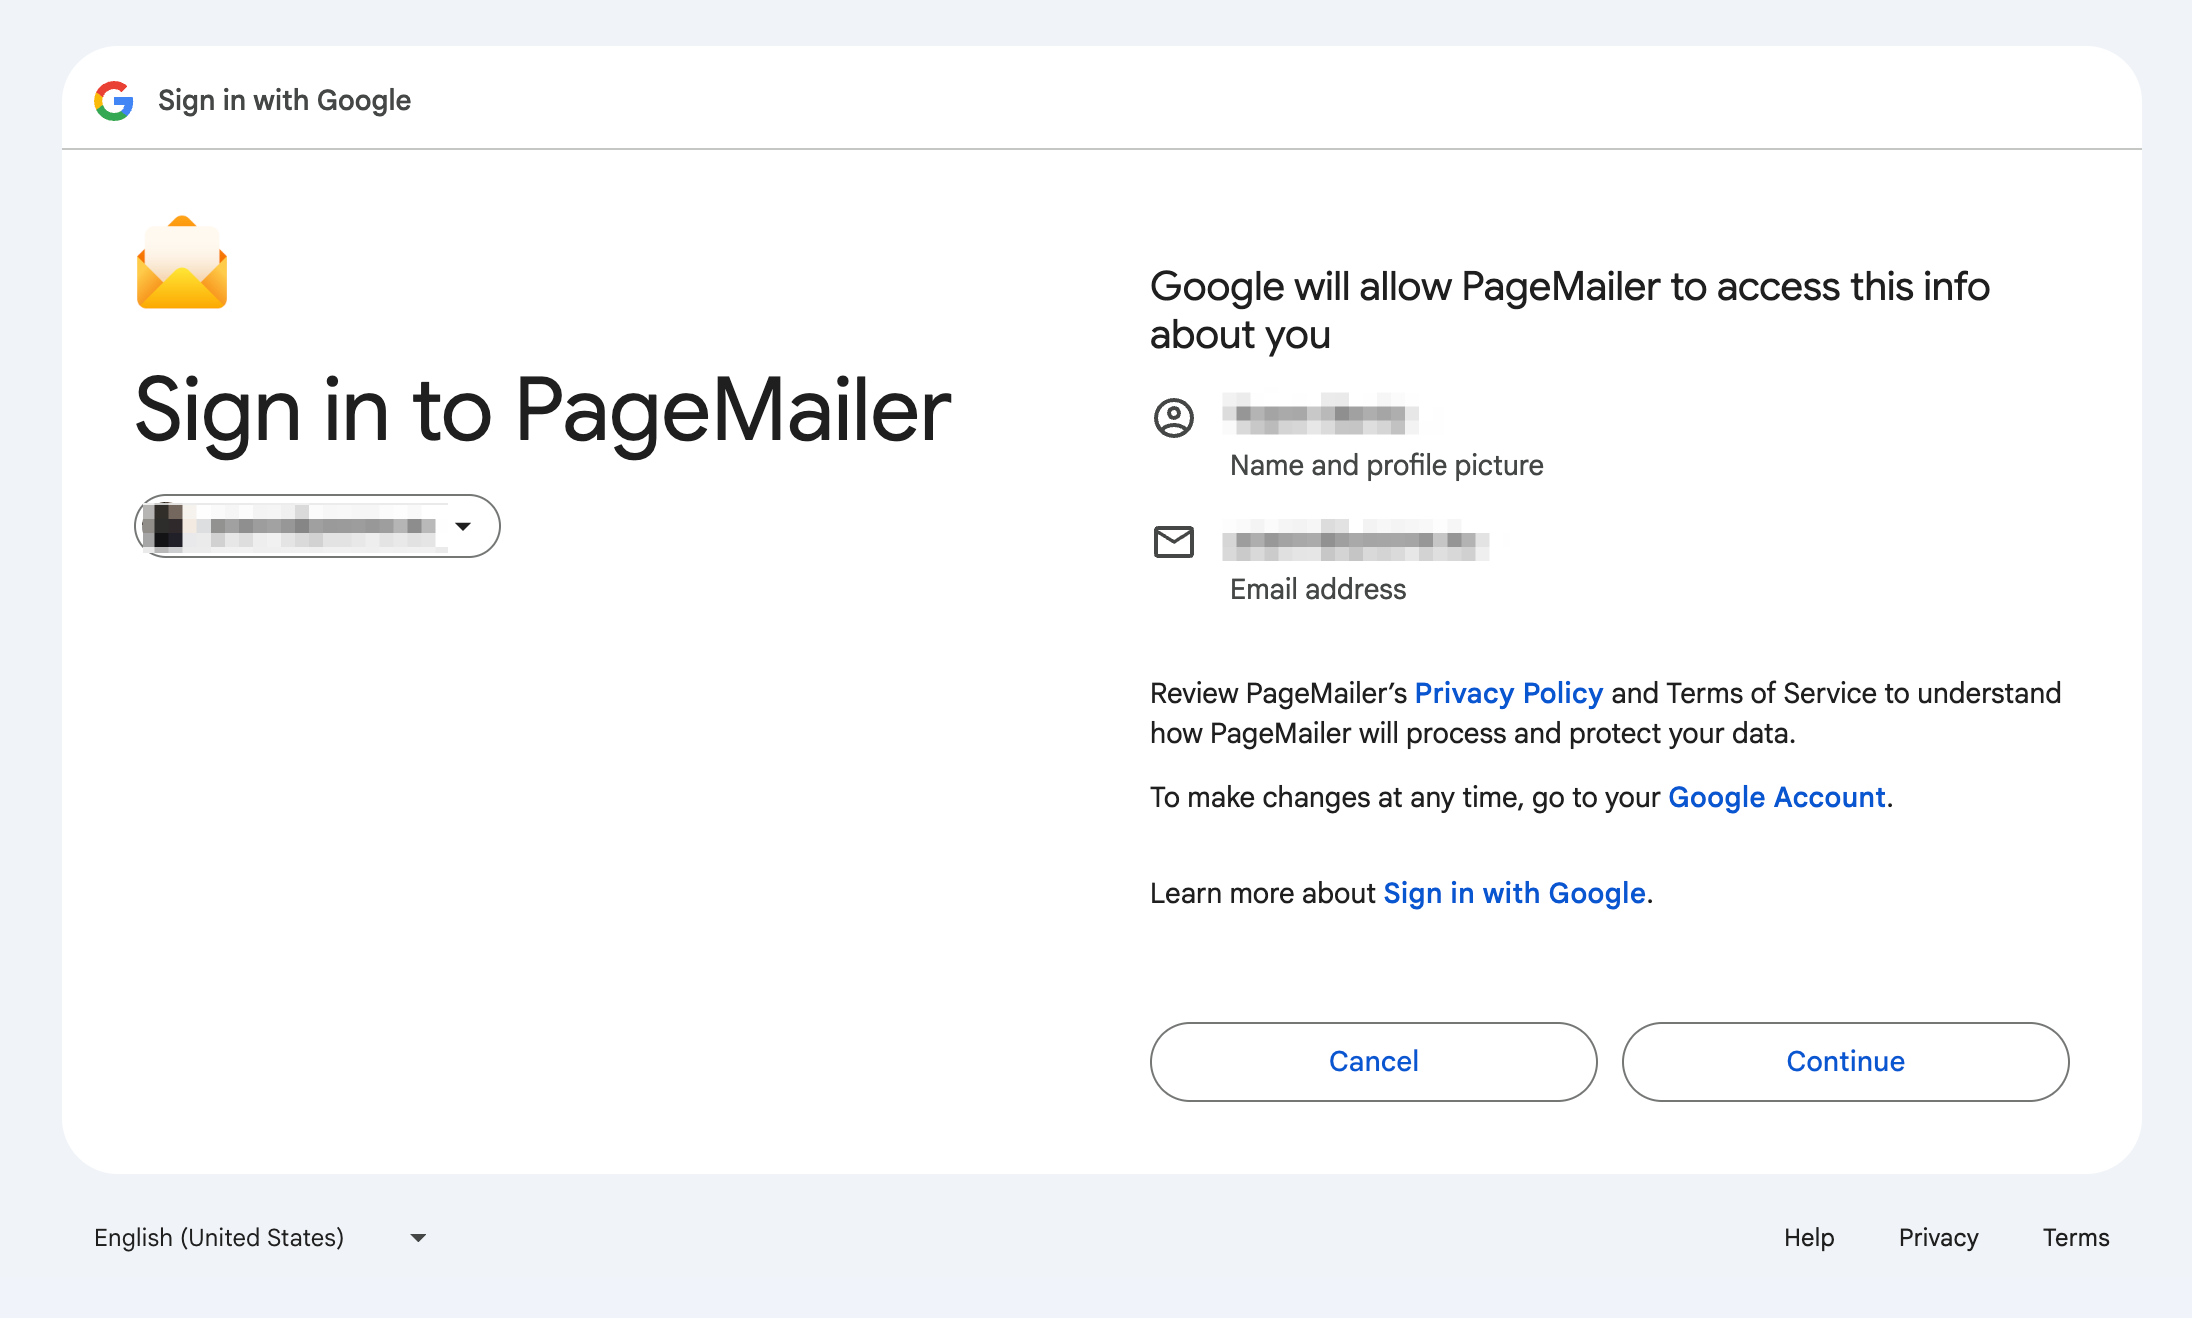
Task: Click the blurred email address text
Action: [1355, 540]
